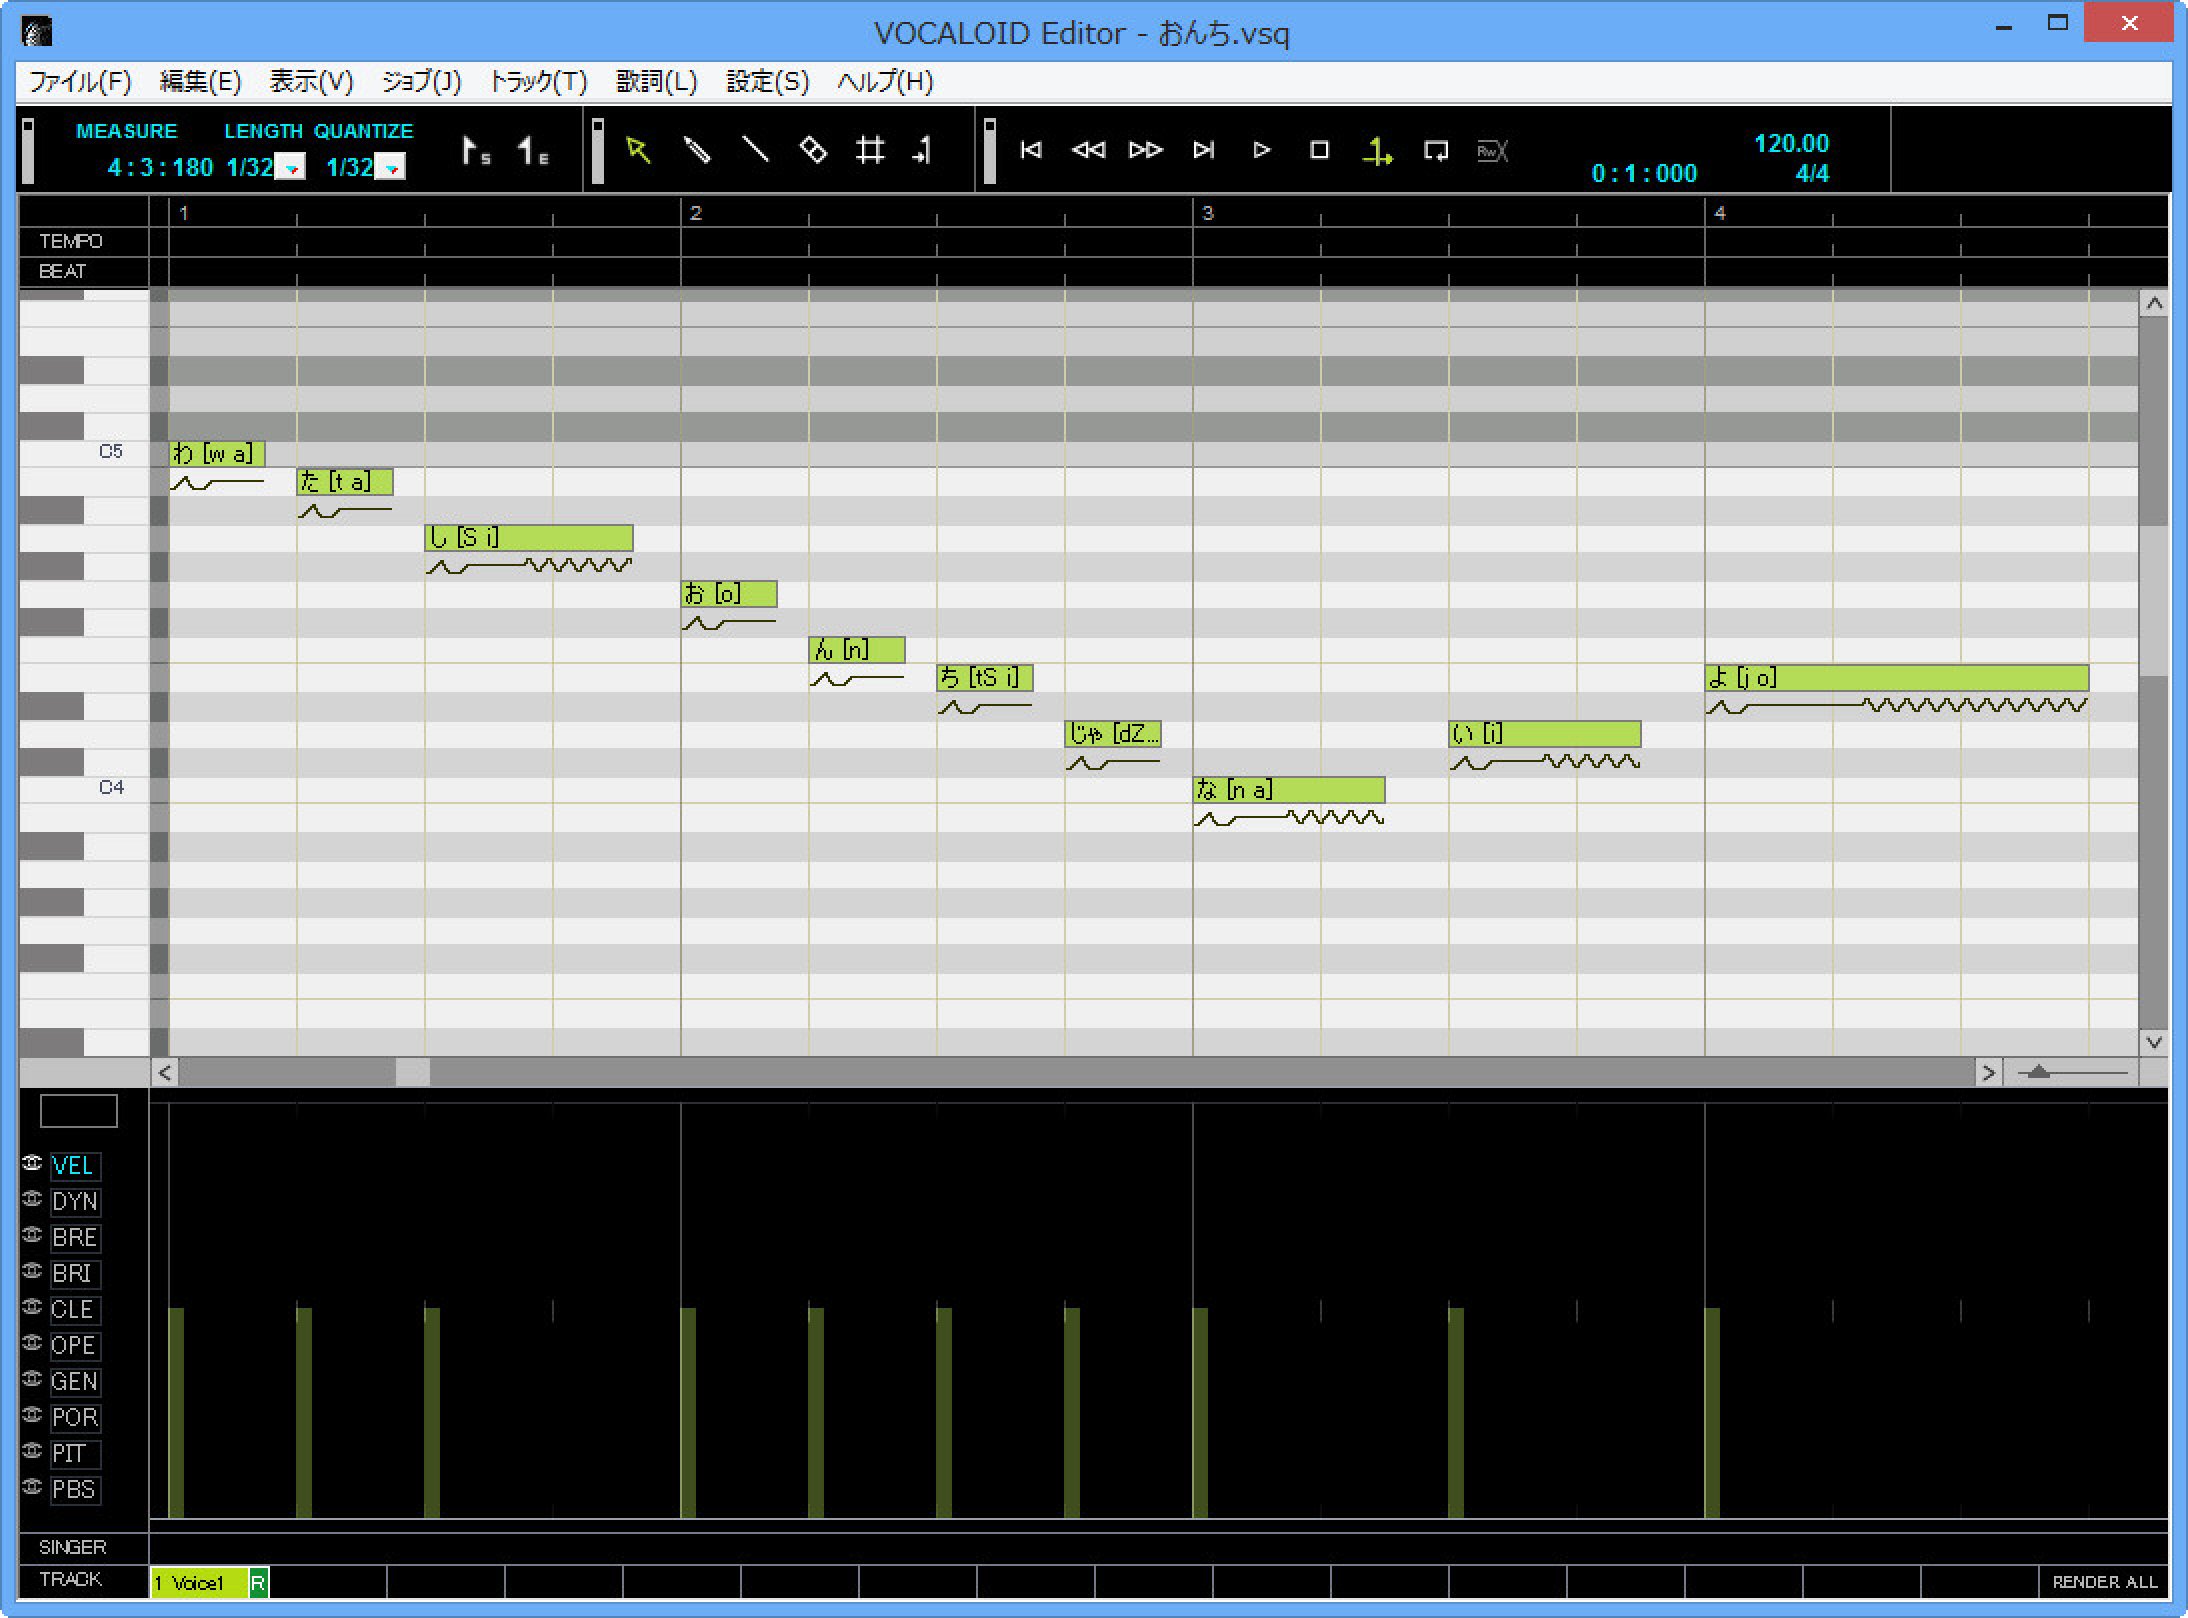Select the BRI control parameter
This screenshot has width=2188, height=1618.
[x=74, y=1274]
